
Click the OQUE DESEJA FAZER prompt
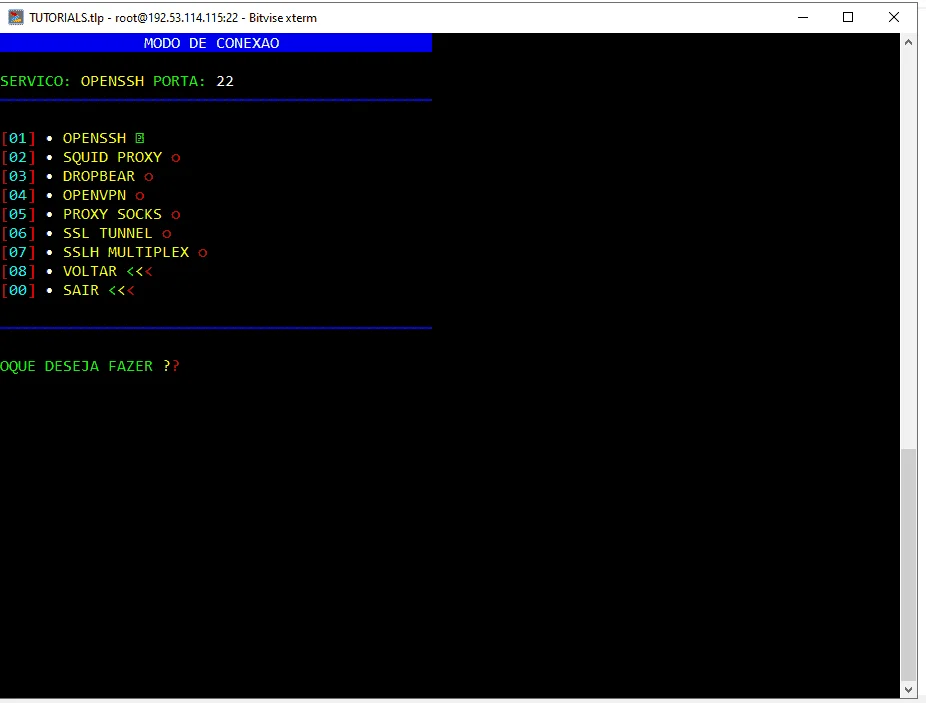pos(90,366)
